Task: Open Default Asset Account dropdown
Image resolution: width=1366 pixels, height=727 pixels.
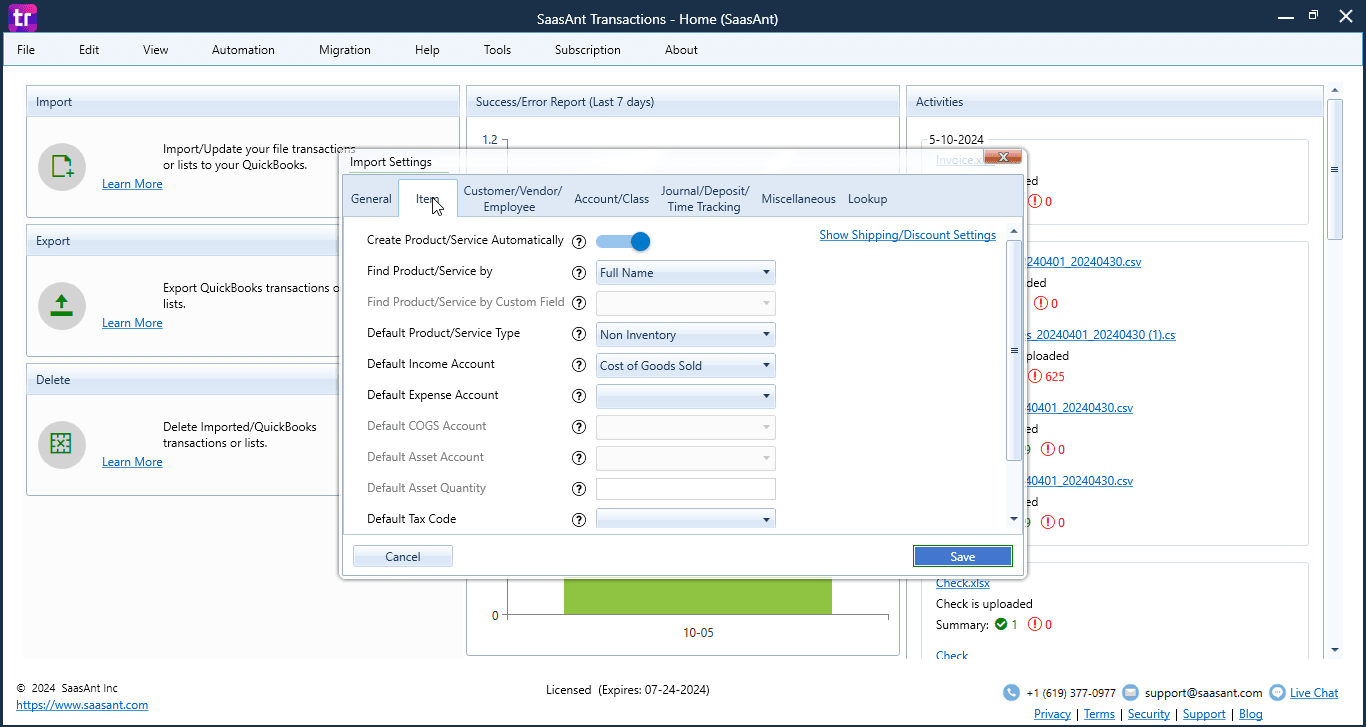Action: 686,458
